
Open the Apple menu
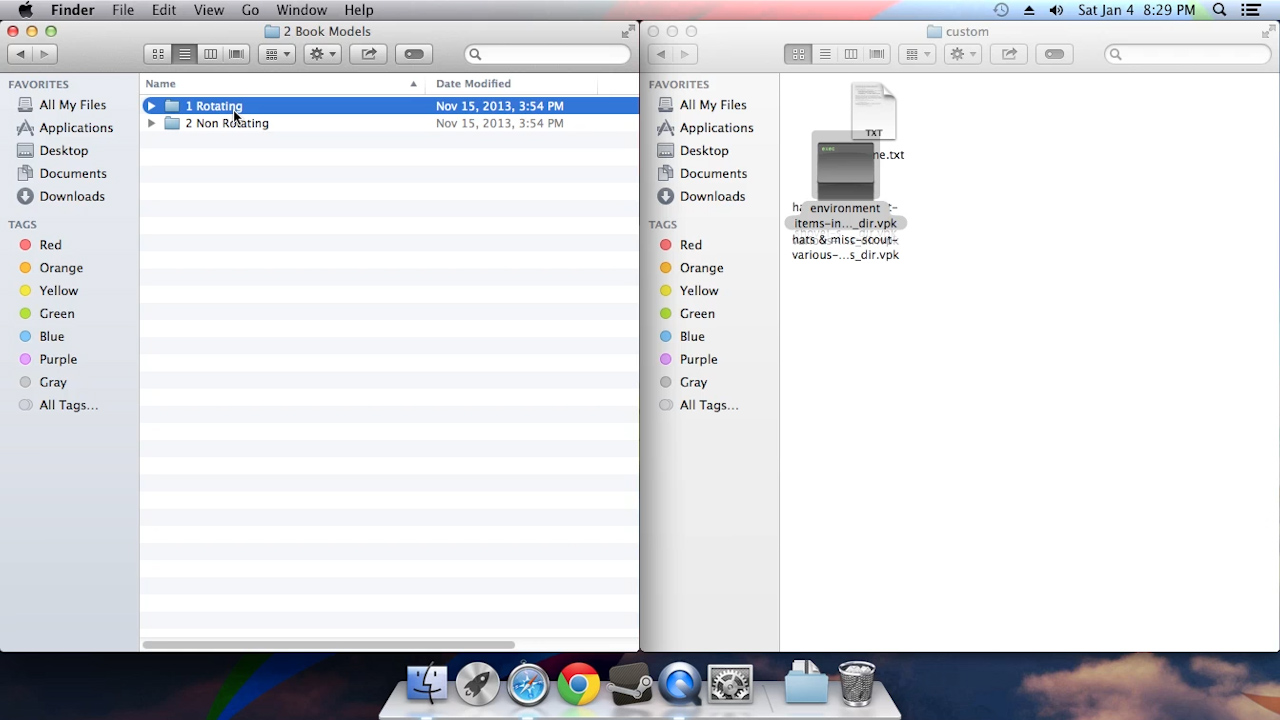26,10
